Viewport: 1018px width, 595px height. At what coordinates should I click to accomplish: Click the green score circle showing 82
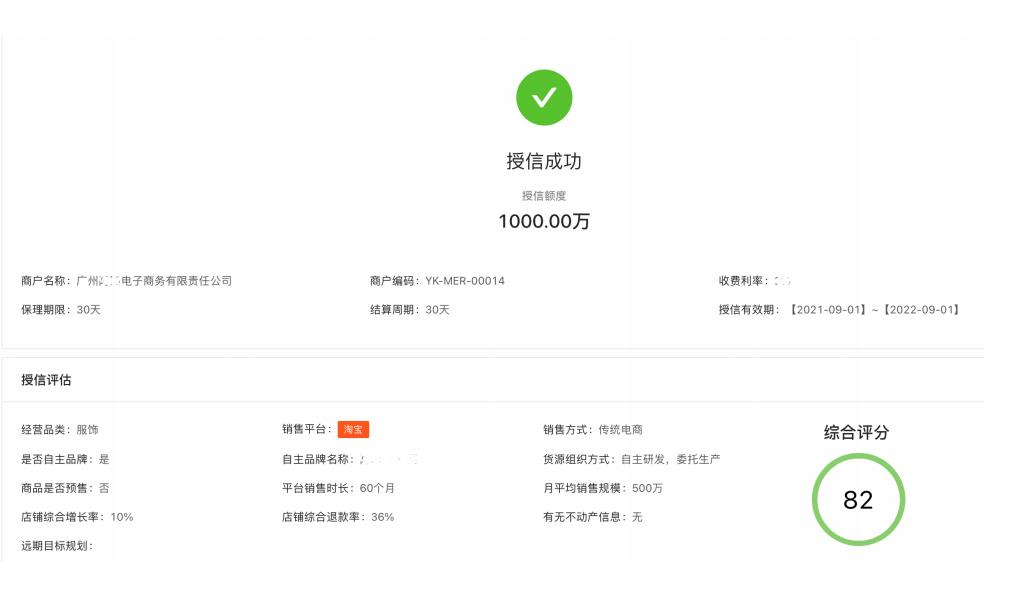(x=858, y=500)
